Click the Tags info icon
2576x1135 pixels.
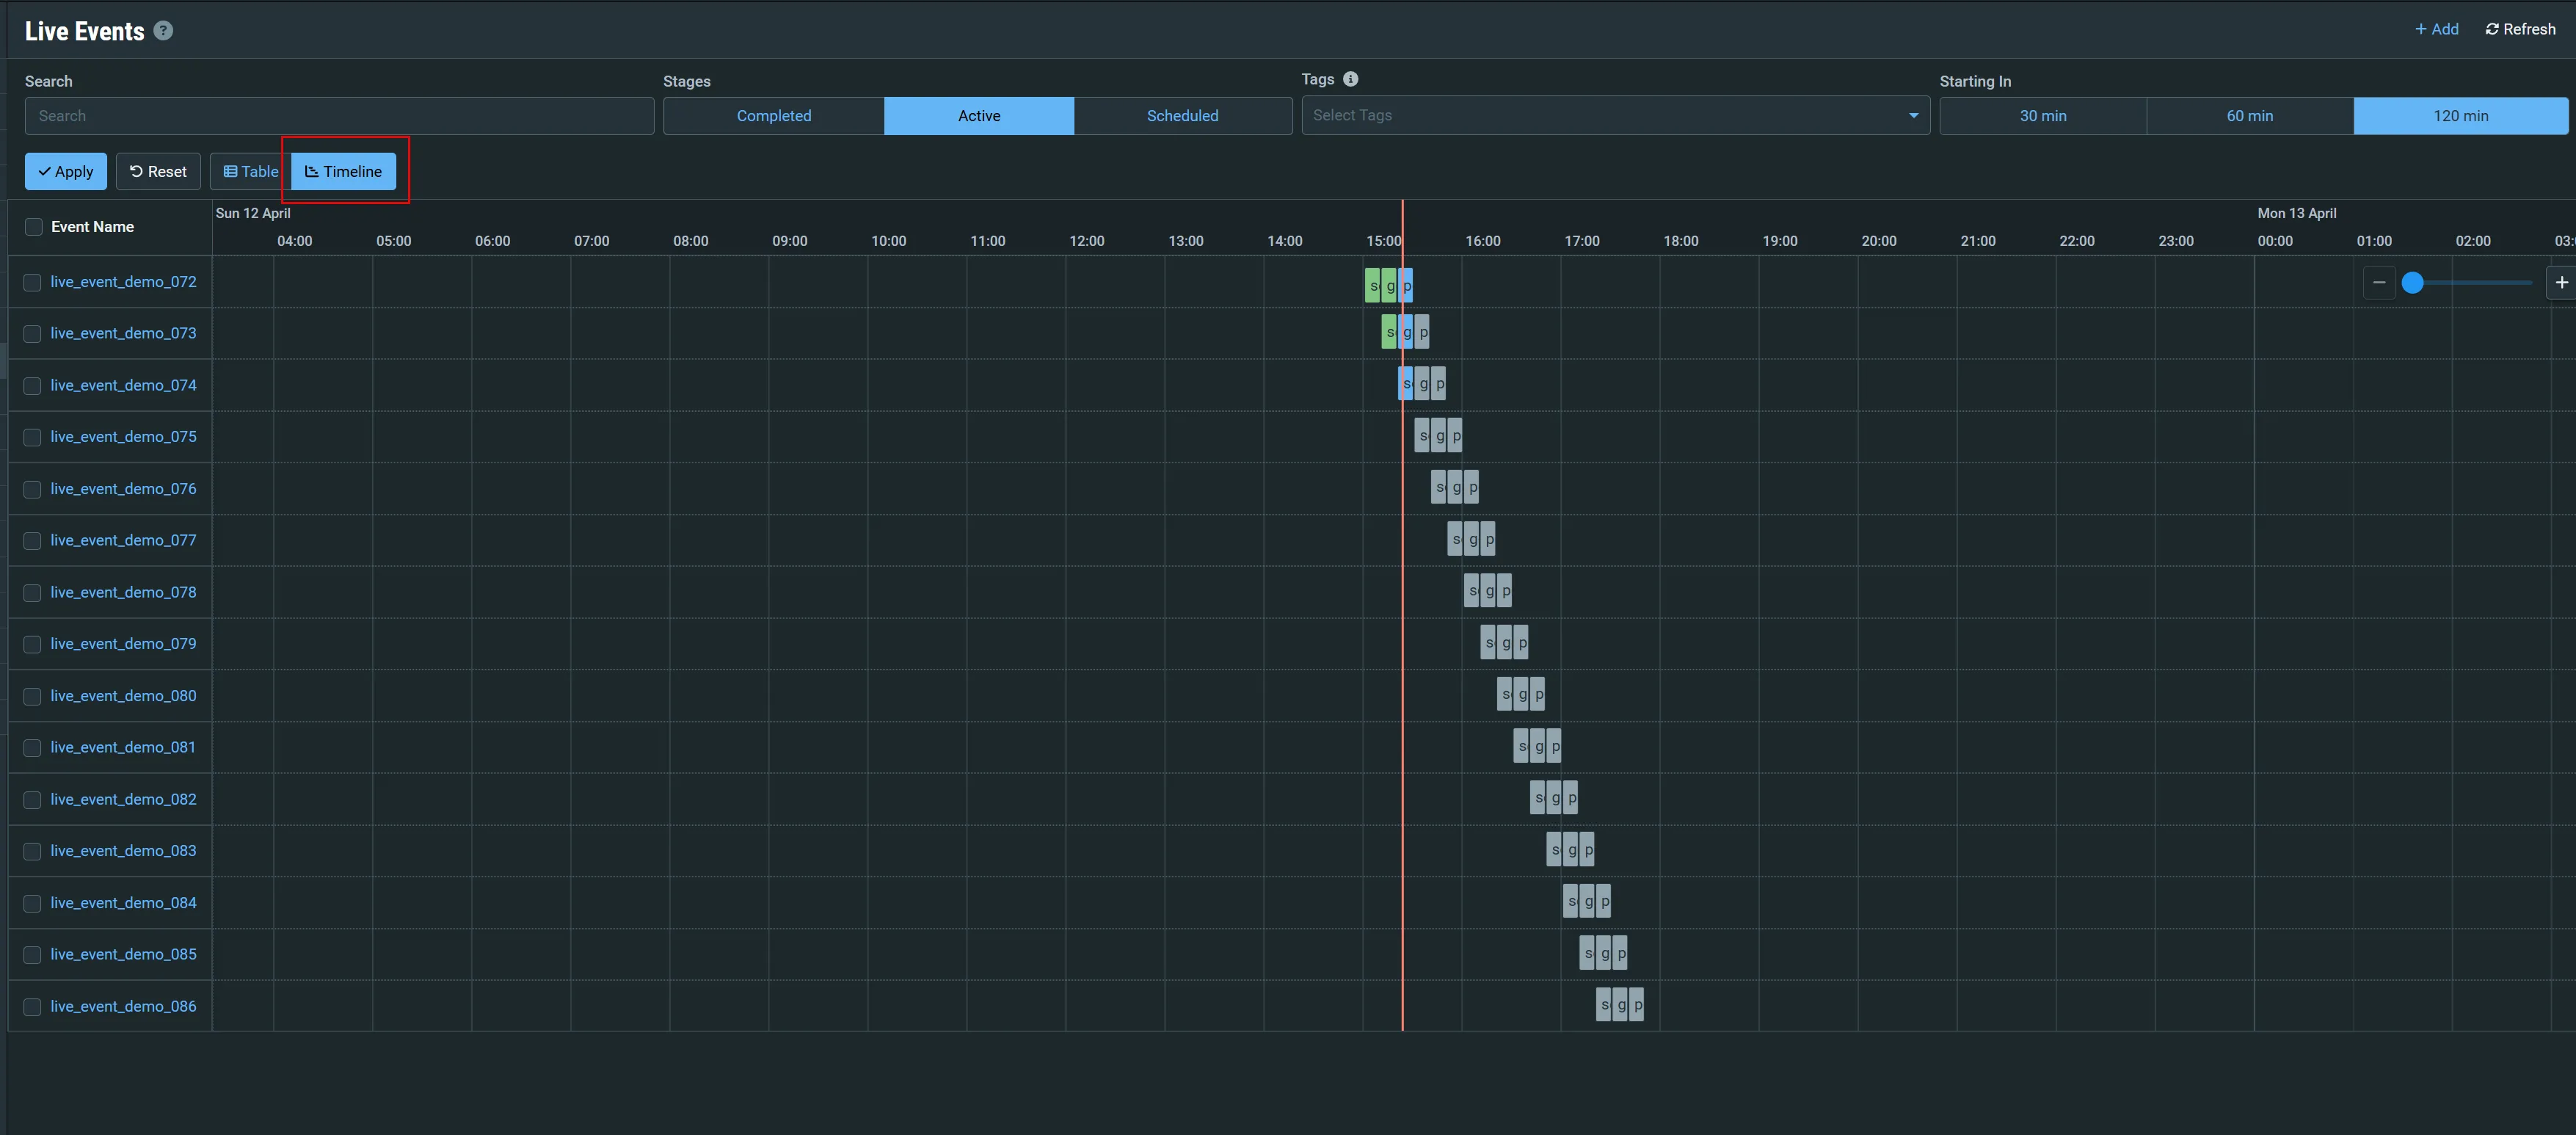[1350, 79]
